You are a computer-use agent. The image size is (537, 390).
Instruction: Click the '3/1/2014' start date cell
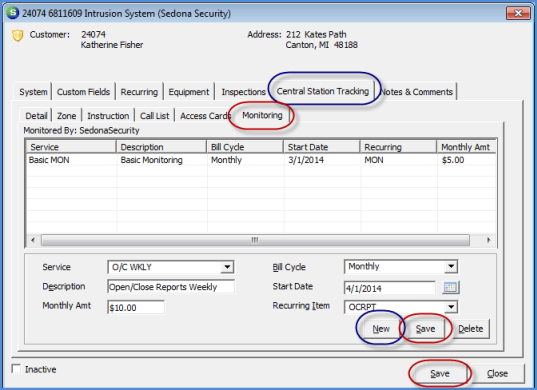[x=322, y=160]
